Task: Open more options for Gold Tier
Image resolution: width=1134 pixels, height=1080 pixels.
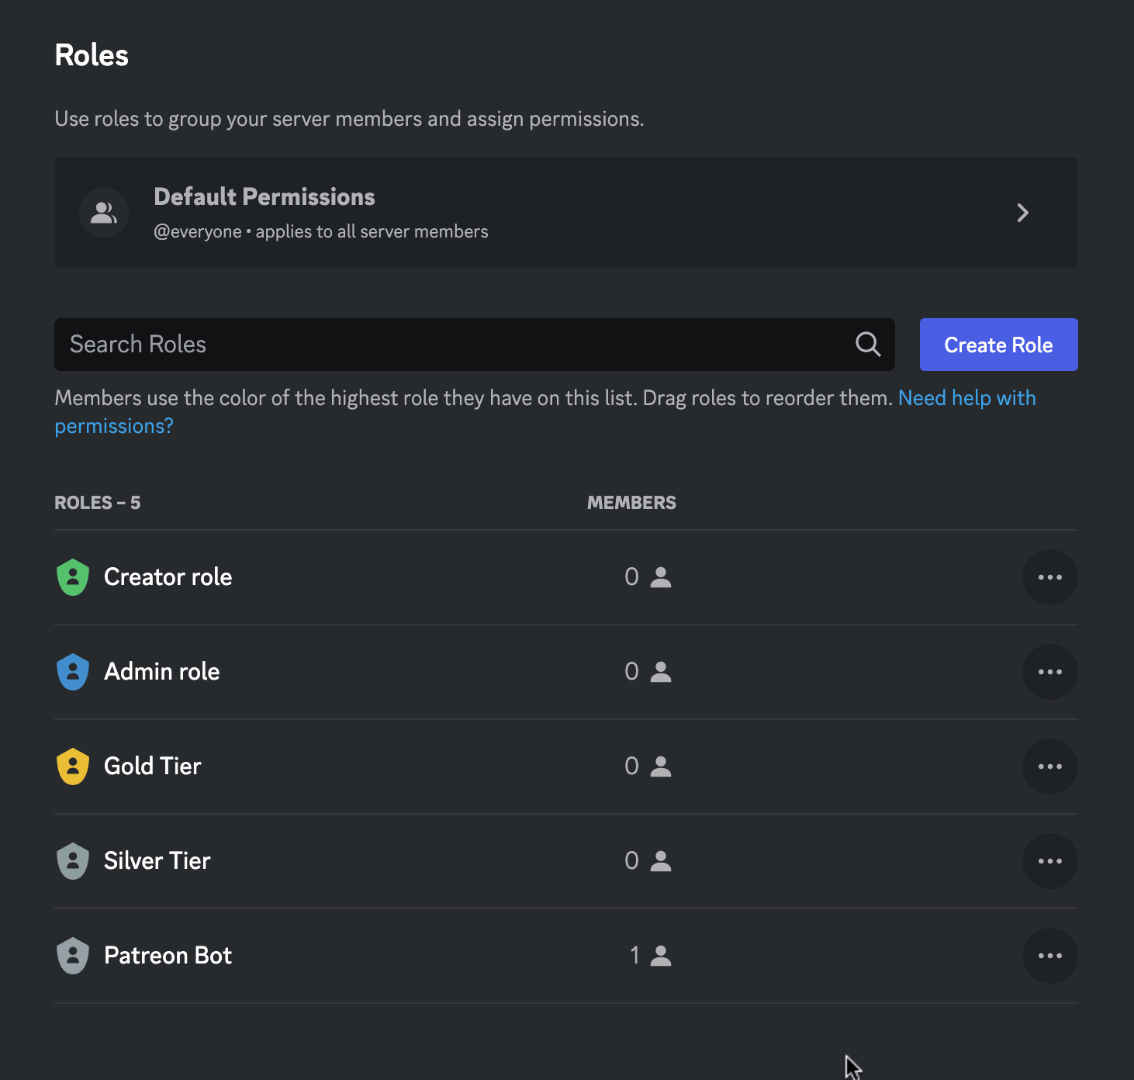Action: (1050, 766)
